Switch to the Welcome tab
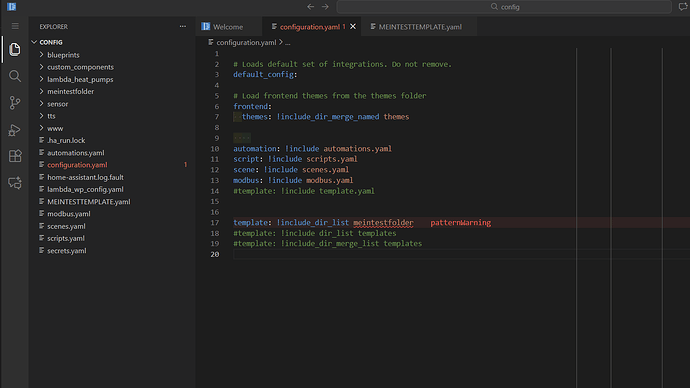 [x=228, y=27]
